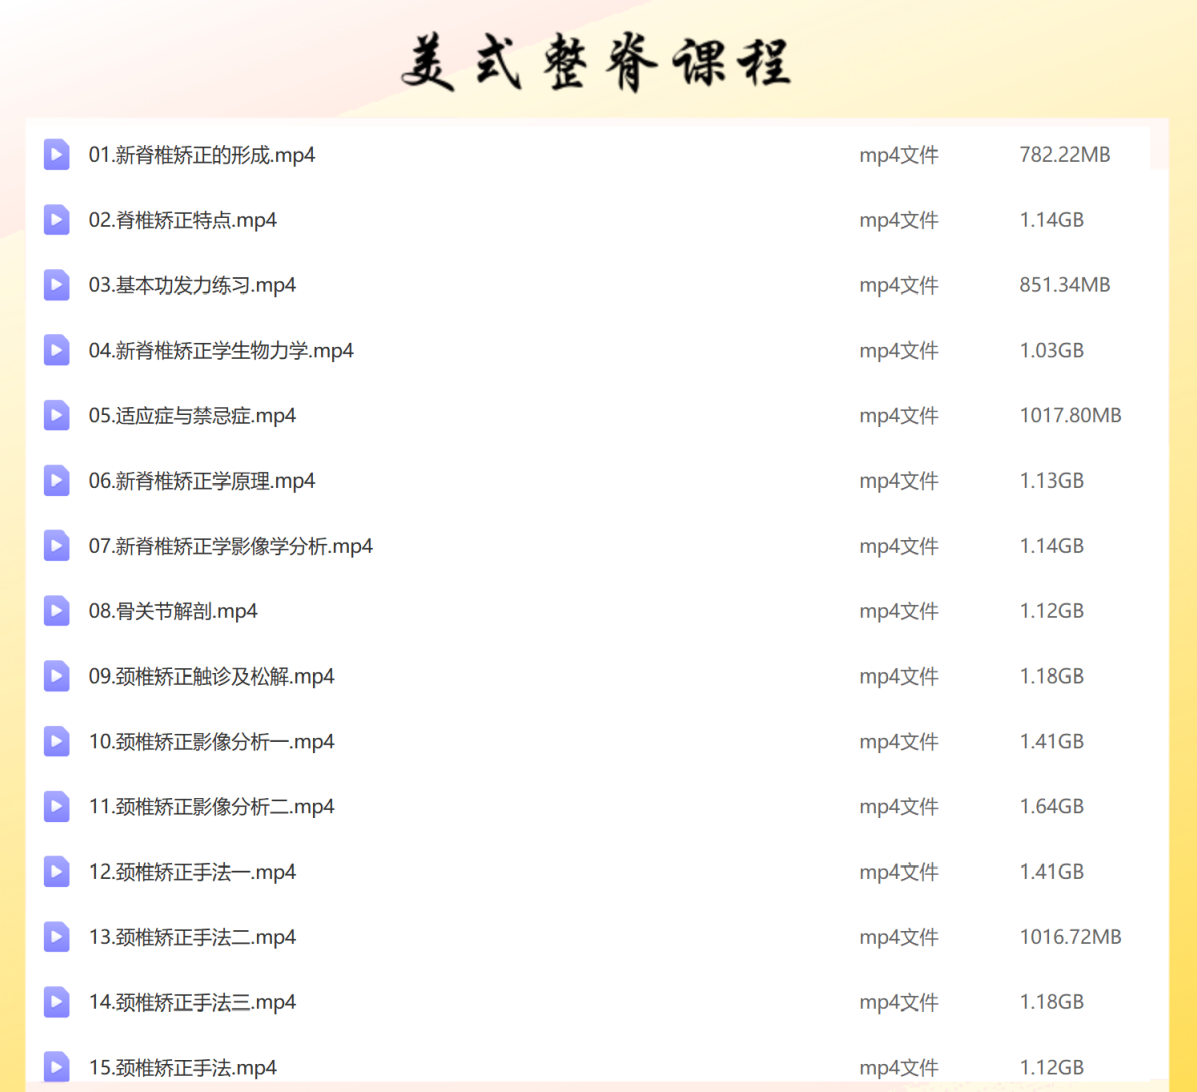Click the video icon for 05.适应症与禁忌症.mp4

point(56,415)
